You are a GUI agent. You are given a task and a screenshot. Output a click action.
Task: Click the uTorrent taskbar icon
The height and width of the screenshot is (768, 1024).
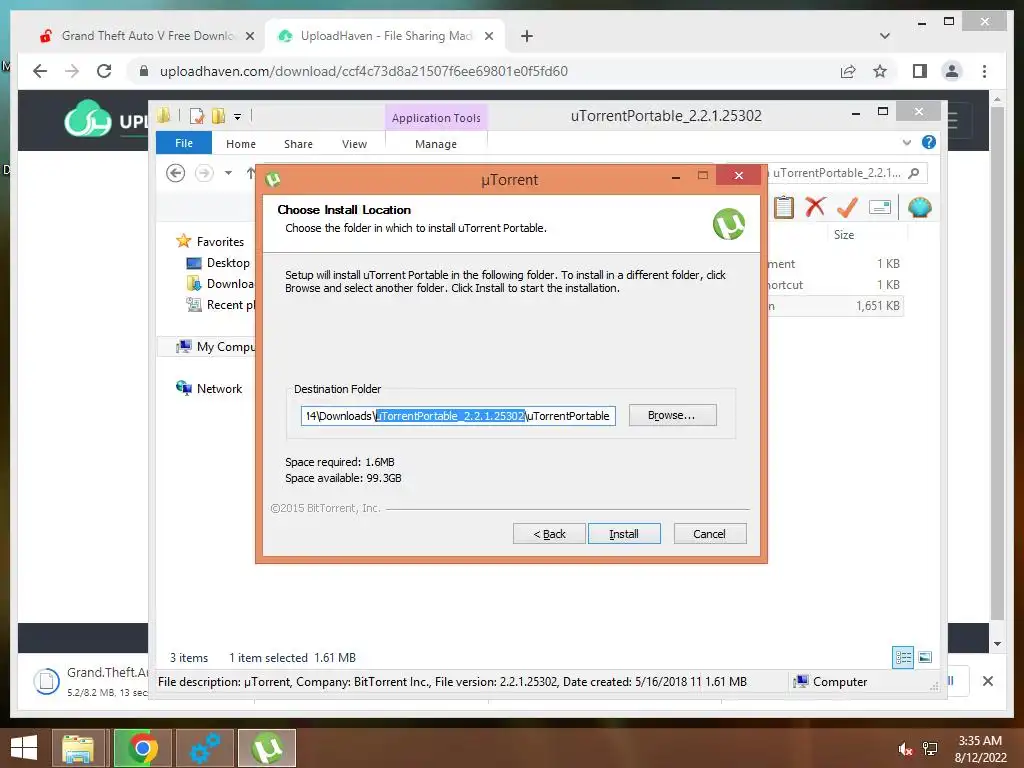click(268, 748)
